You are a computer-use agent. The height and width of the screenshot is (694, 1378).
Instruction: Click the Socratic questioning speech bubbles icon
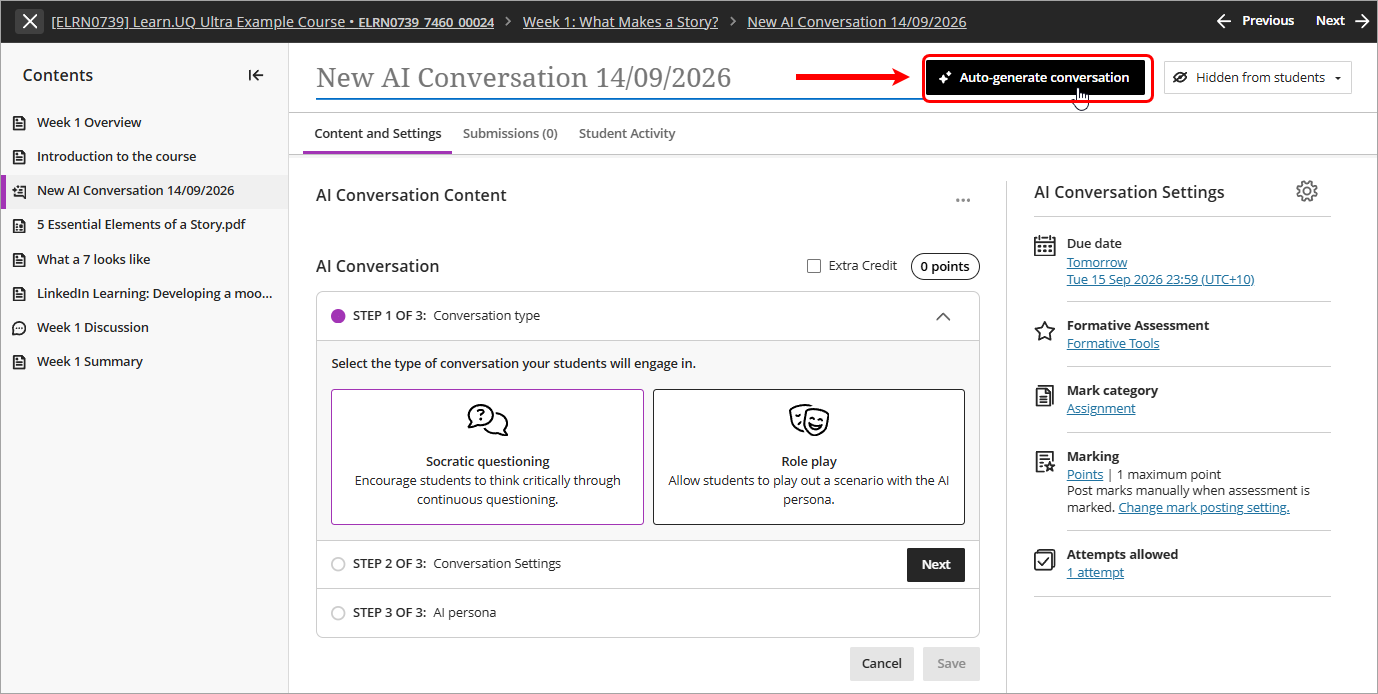(x=488, y=420)
